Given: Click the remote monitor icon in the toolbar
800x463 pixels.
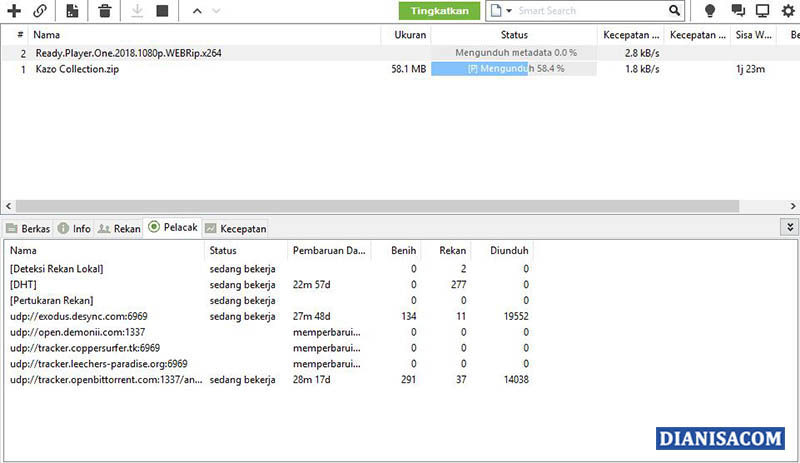Looking at the screenshot, I should pos(763,11).
